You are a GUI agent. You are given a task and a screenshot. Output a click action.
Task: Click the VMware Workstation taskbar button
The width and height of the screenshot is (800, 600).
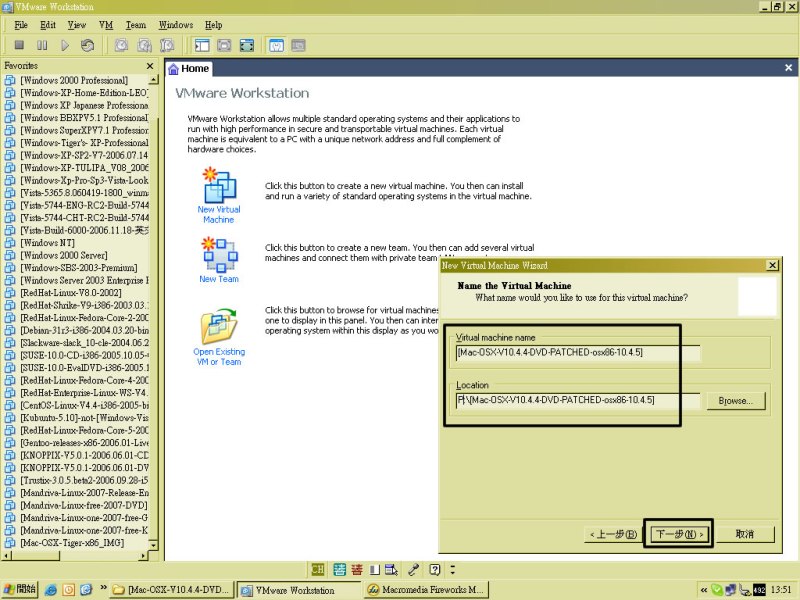299,590
